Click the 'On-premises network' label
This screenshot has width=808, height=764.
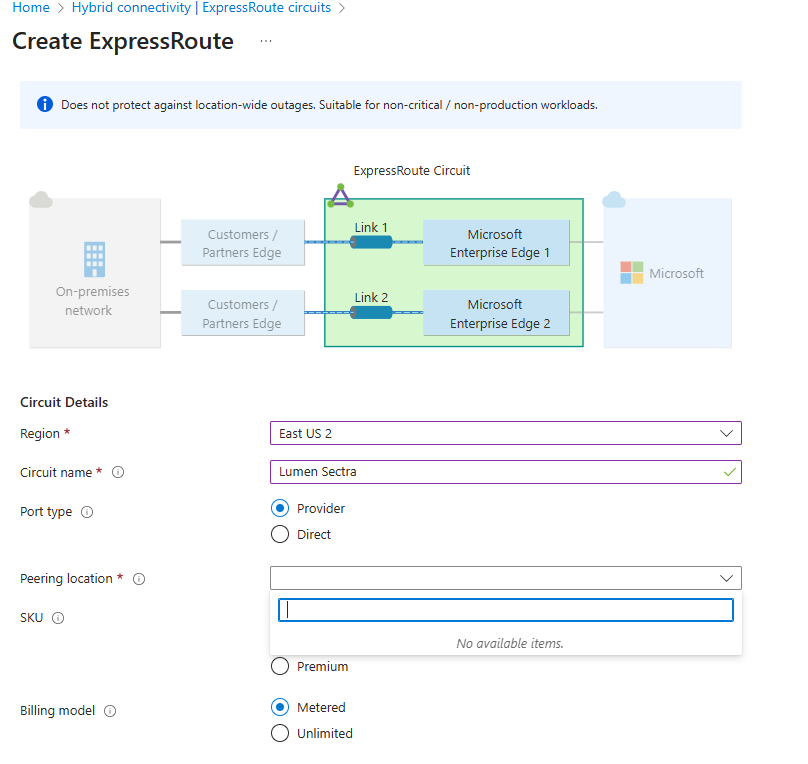[92, 301]
